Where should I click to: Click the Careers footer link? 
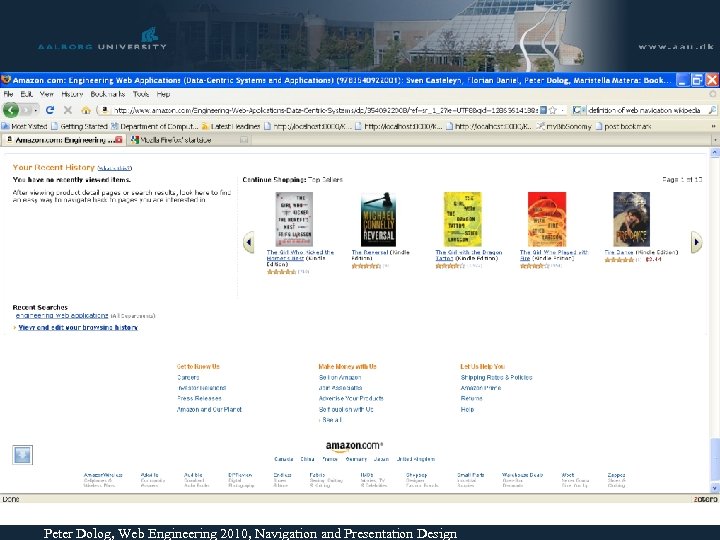point(188,377)
